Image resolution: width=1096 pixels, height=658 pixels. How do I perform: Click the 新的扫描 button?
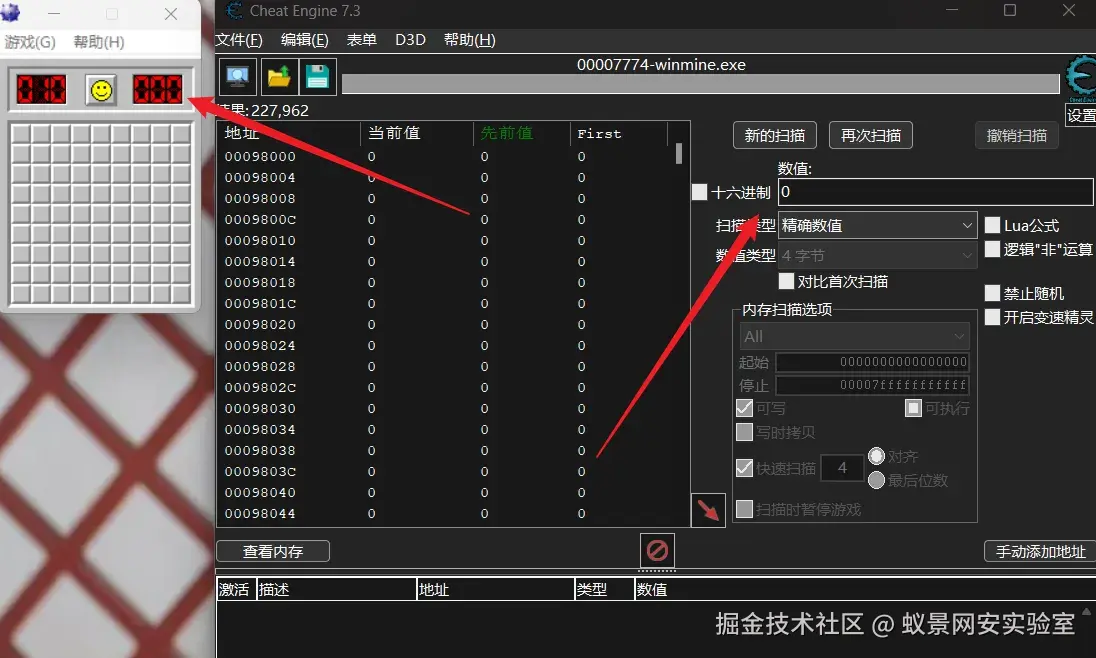click(774, 135)
